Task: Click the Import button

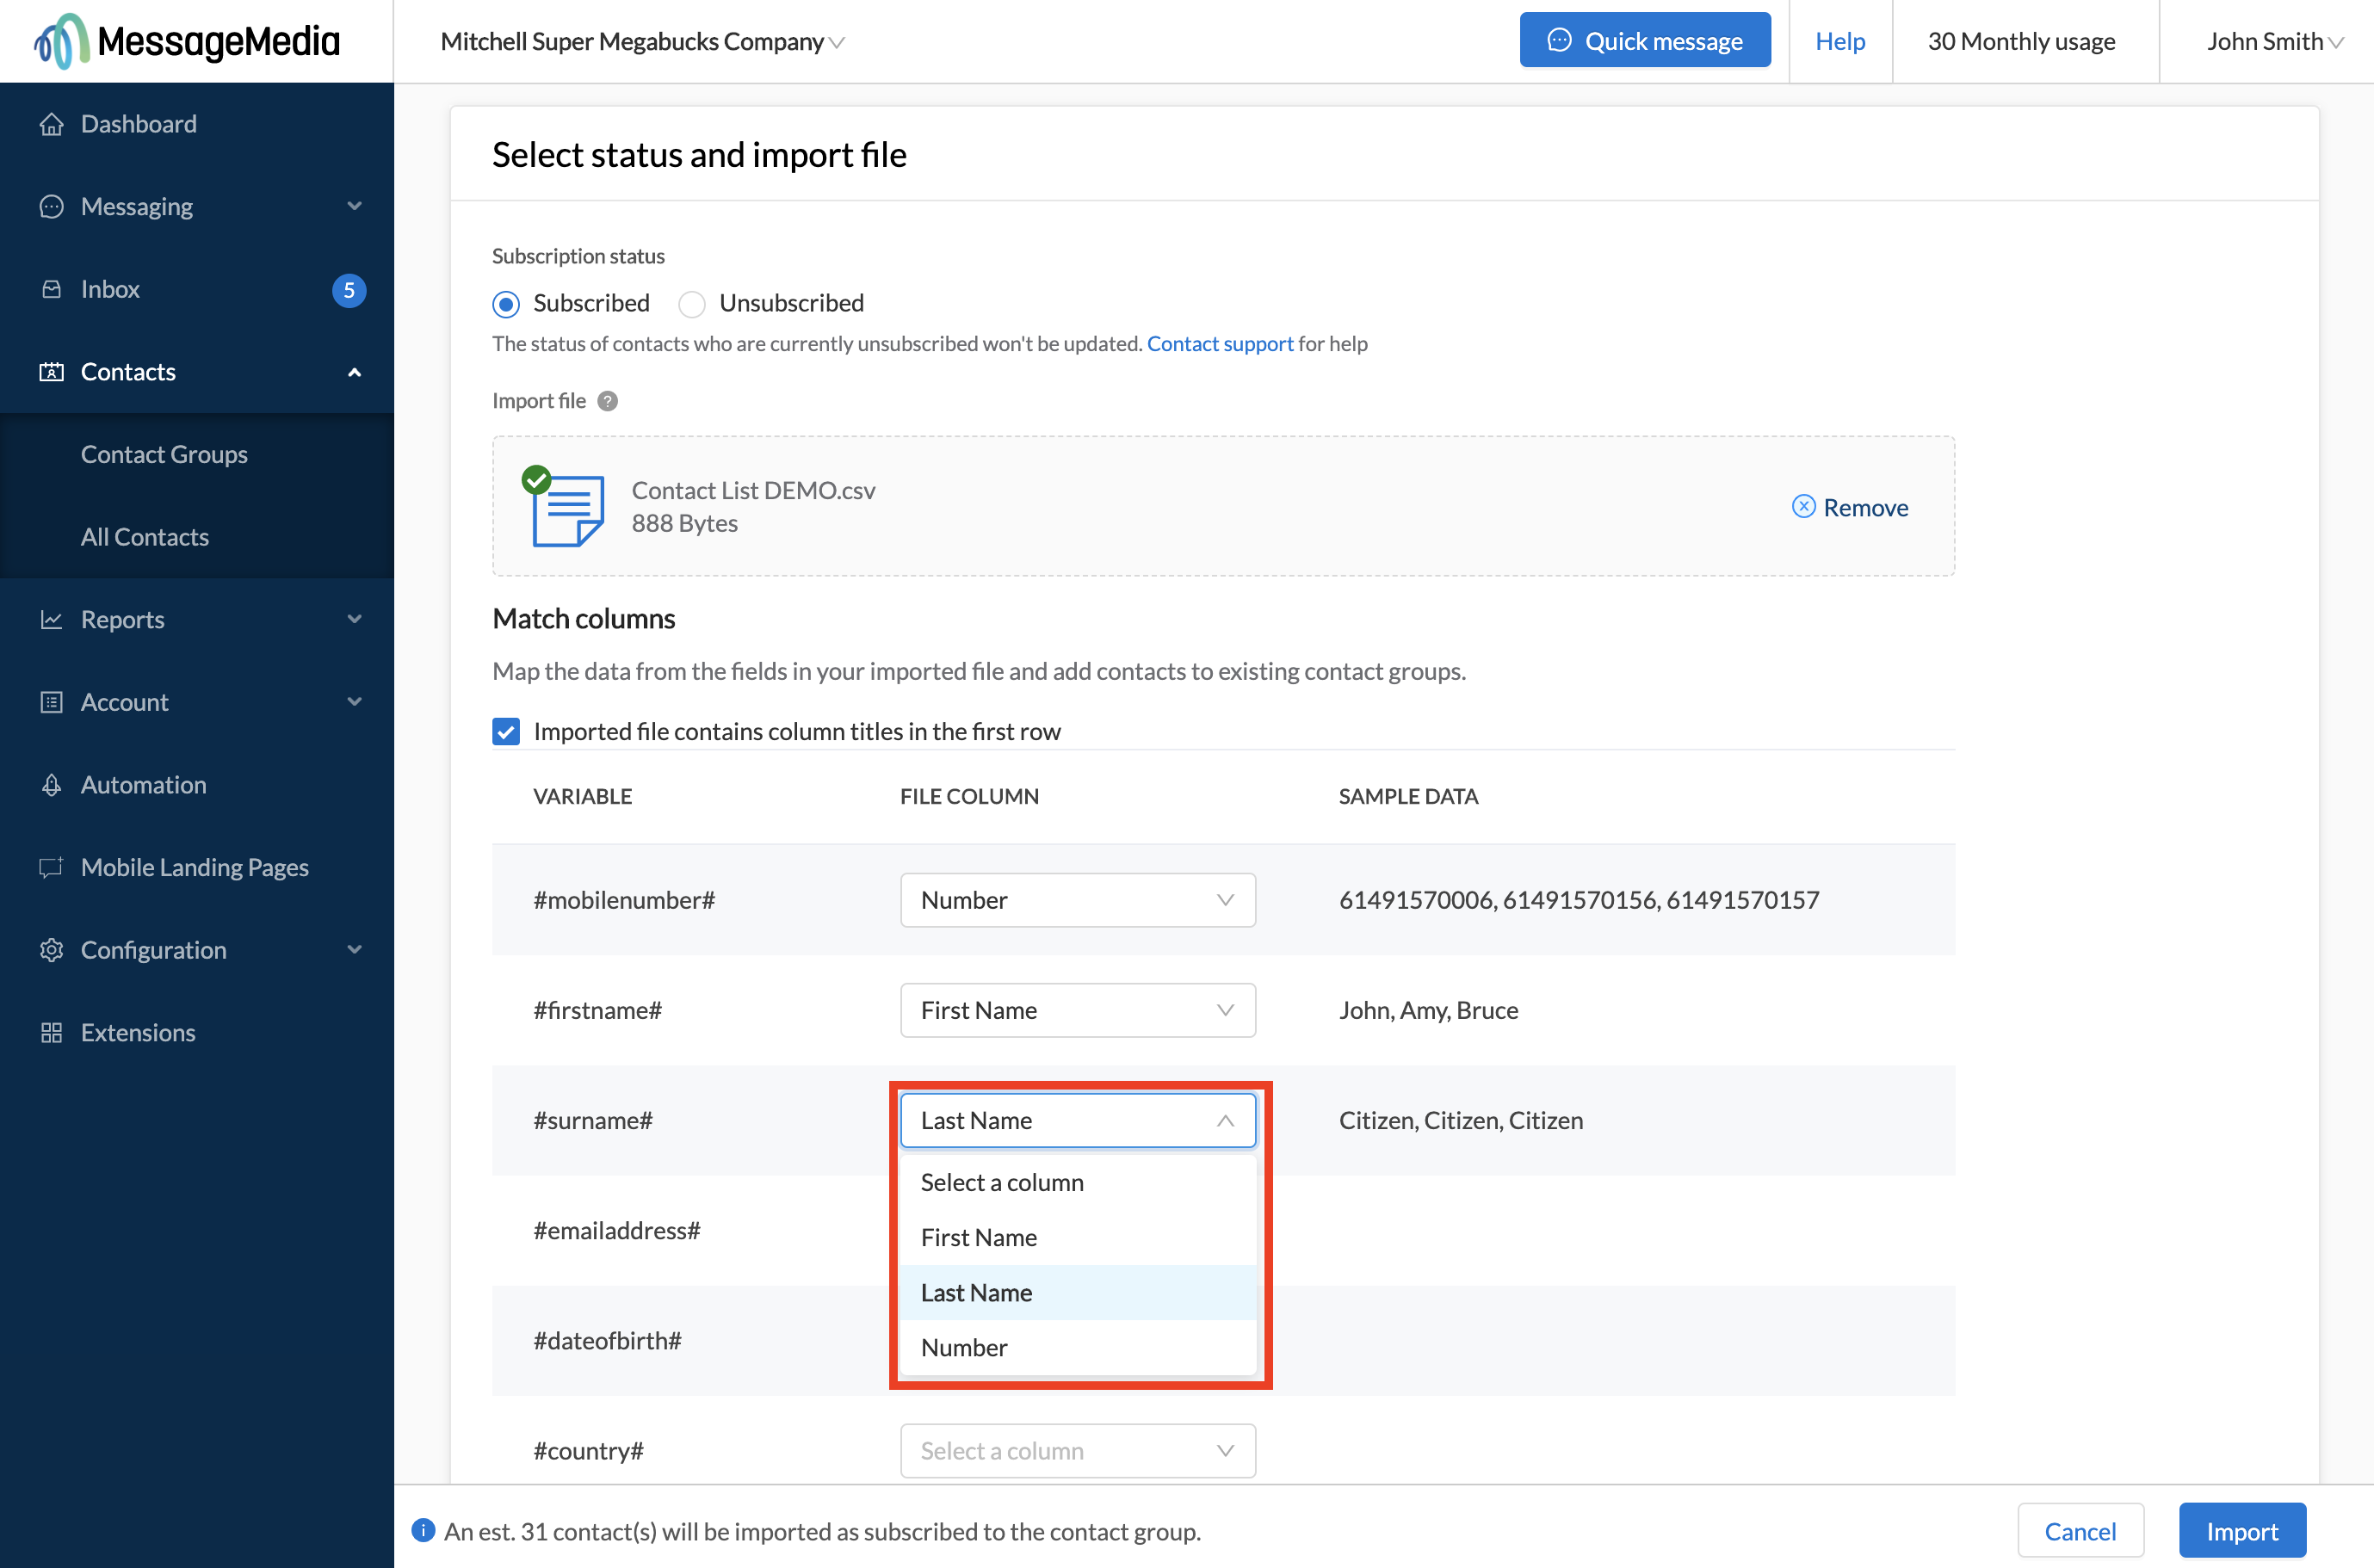Action: point(2242,1530)
